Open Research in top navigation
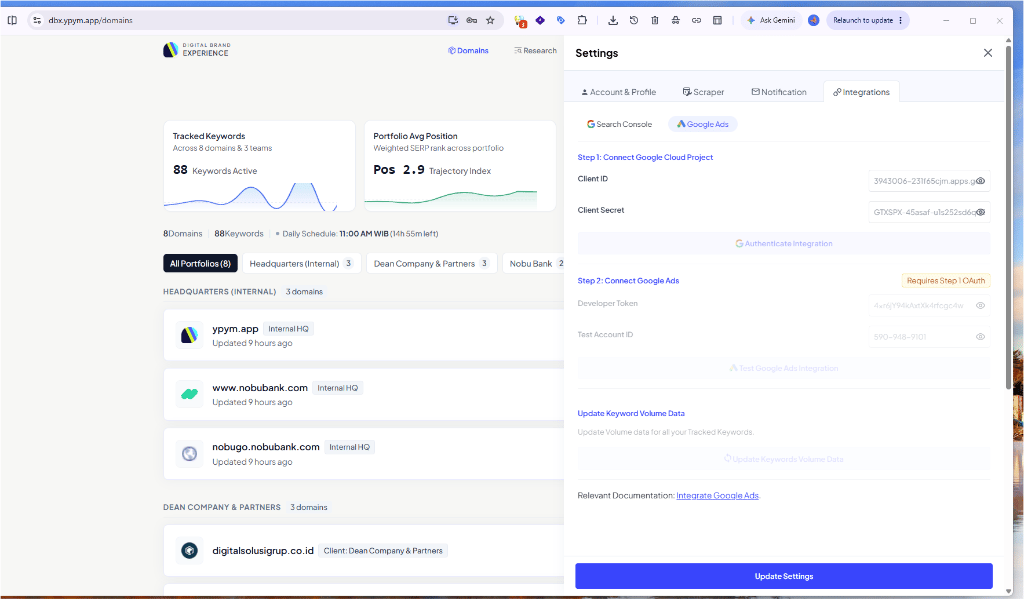This screenshot has width=1024, height=599. [536, 50]
